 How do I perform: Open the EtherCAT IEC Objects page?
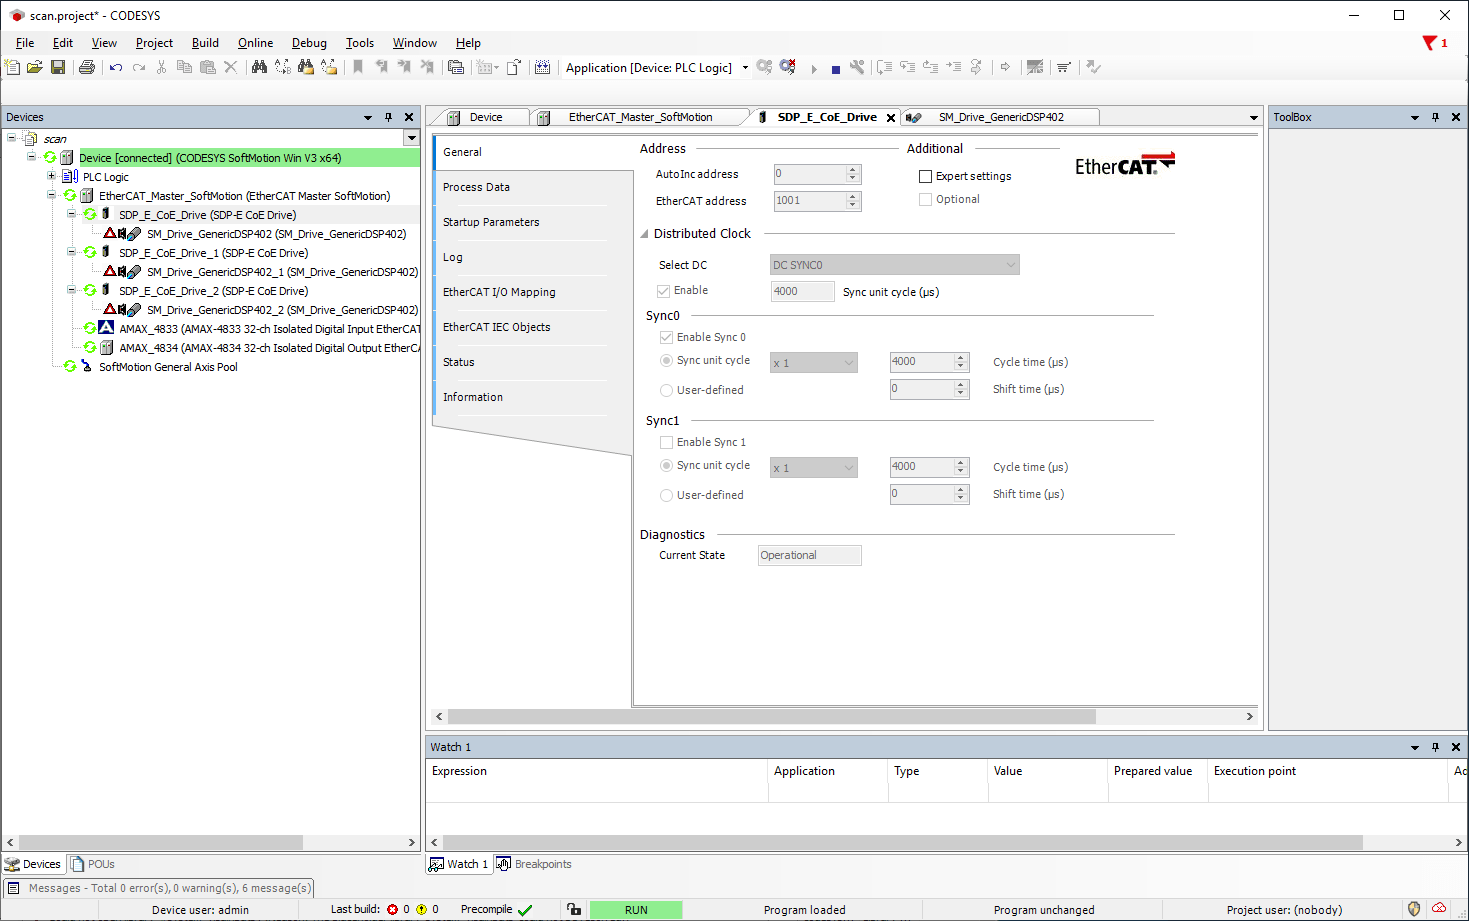coord(496,327)
